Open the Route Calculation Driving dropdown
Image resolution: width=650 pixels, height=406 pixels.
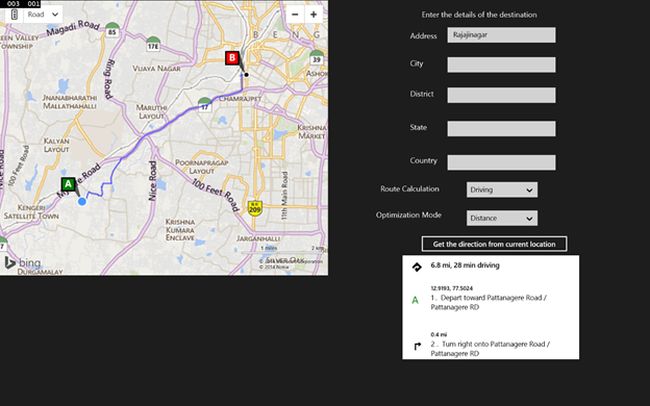point(502,190)
